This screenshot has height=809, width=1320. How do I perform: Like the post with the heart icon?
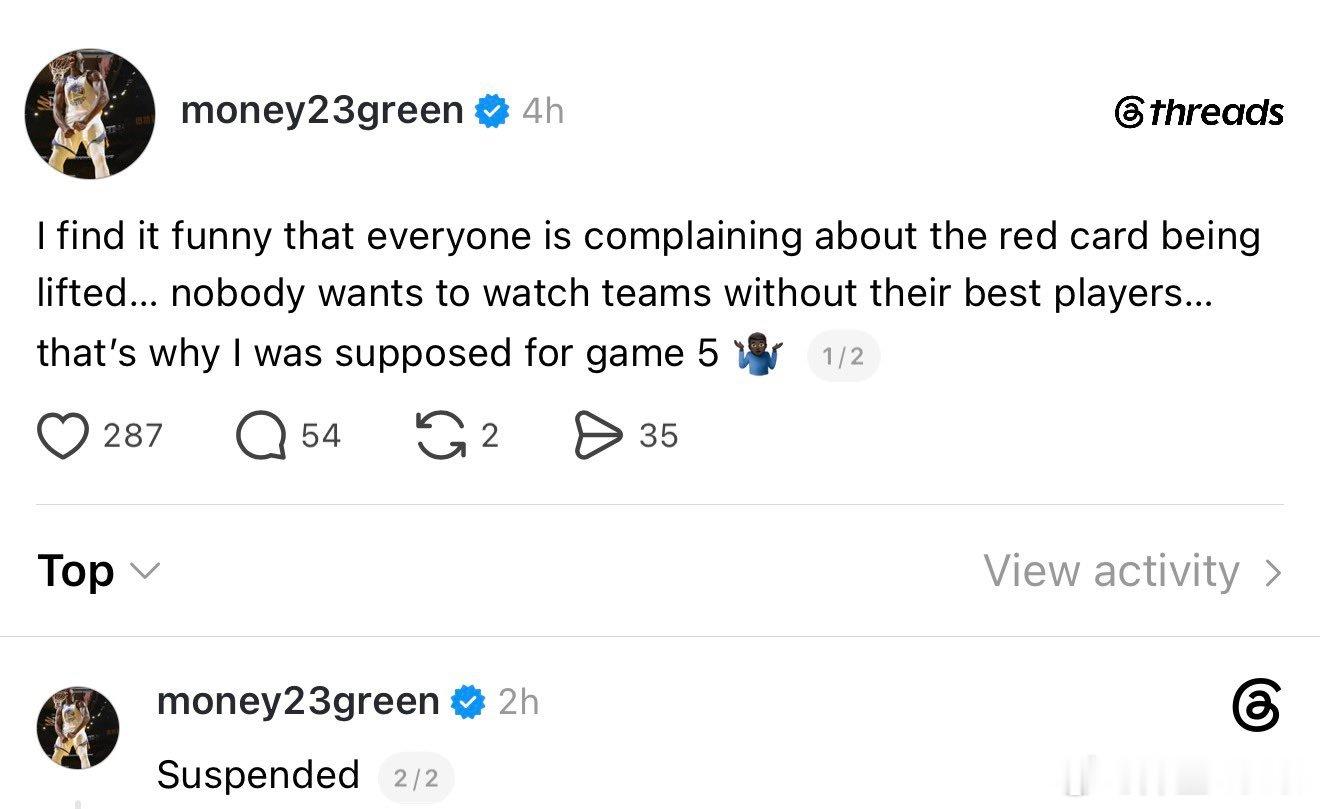coord(63,436)
